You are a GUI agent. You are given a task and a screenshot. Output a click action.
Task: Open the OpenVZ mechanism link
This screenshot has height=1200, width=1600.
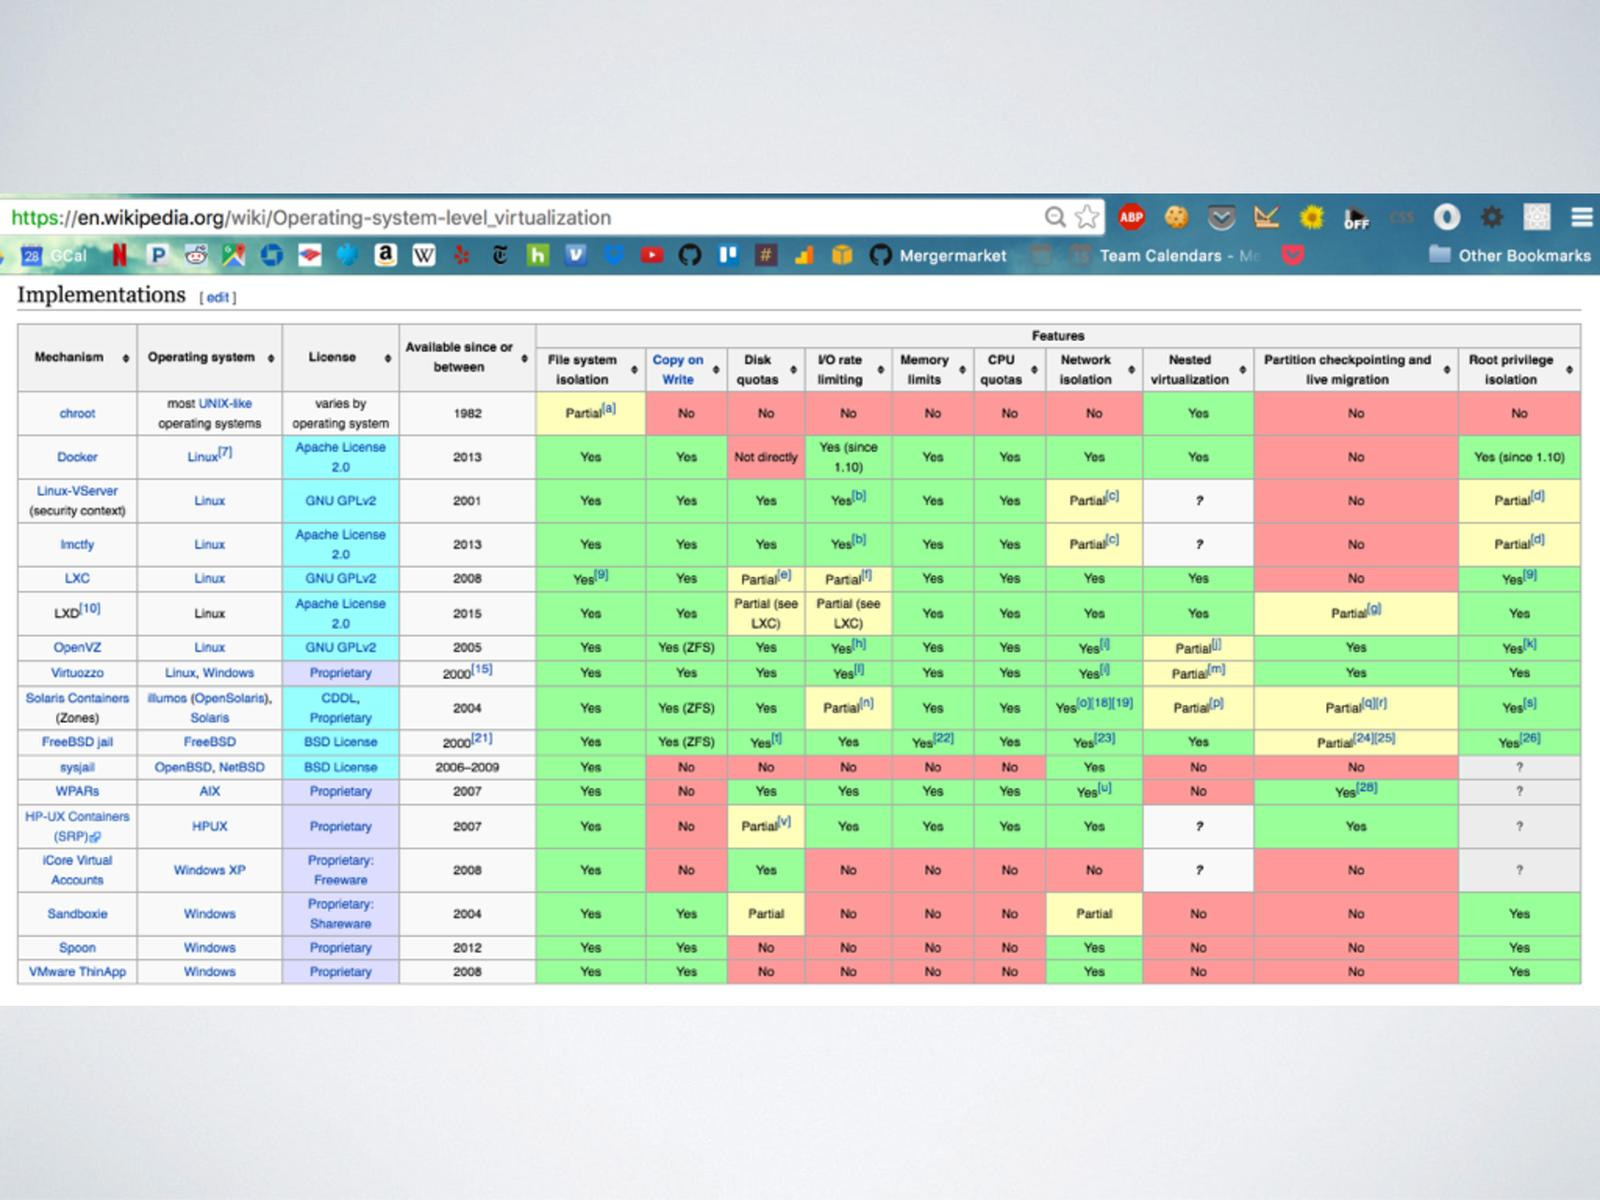tap(77, 647)
